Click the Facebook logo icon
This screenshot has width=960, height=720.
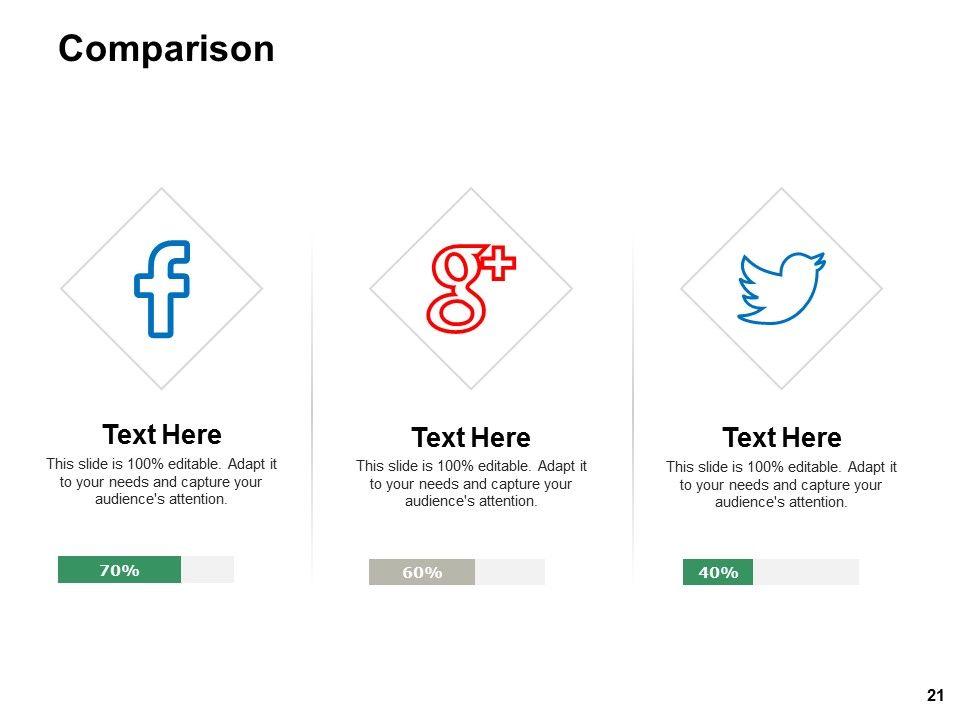pos(162,288)
